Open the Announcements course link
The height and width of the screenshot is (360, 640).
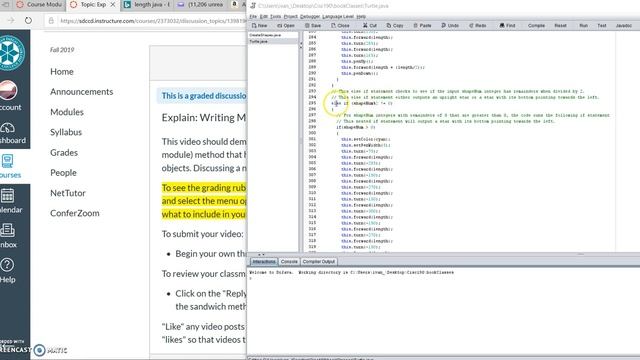pos(82,91)
